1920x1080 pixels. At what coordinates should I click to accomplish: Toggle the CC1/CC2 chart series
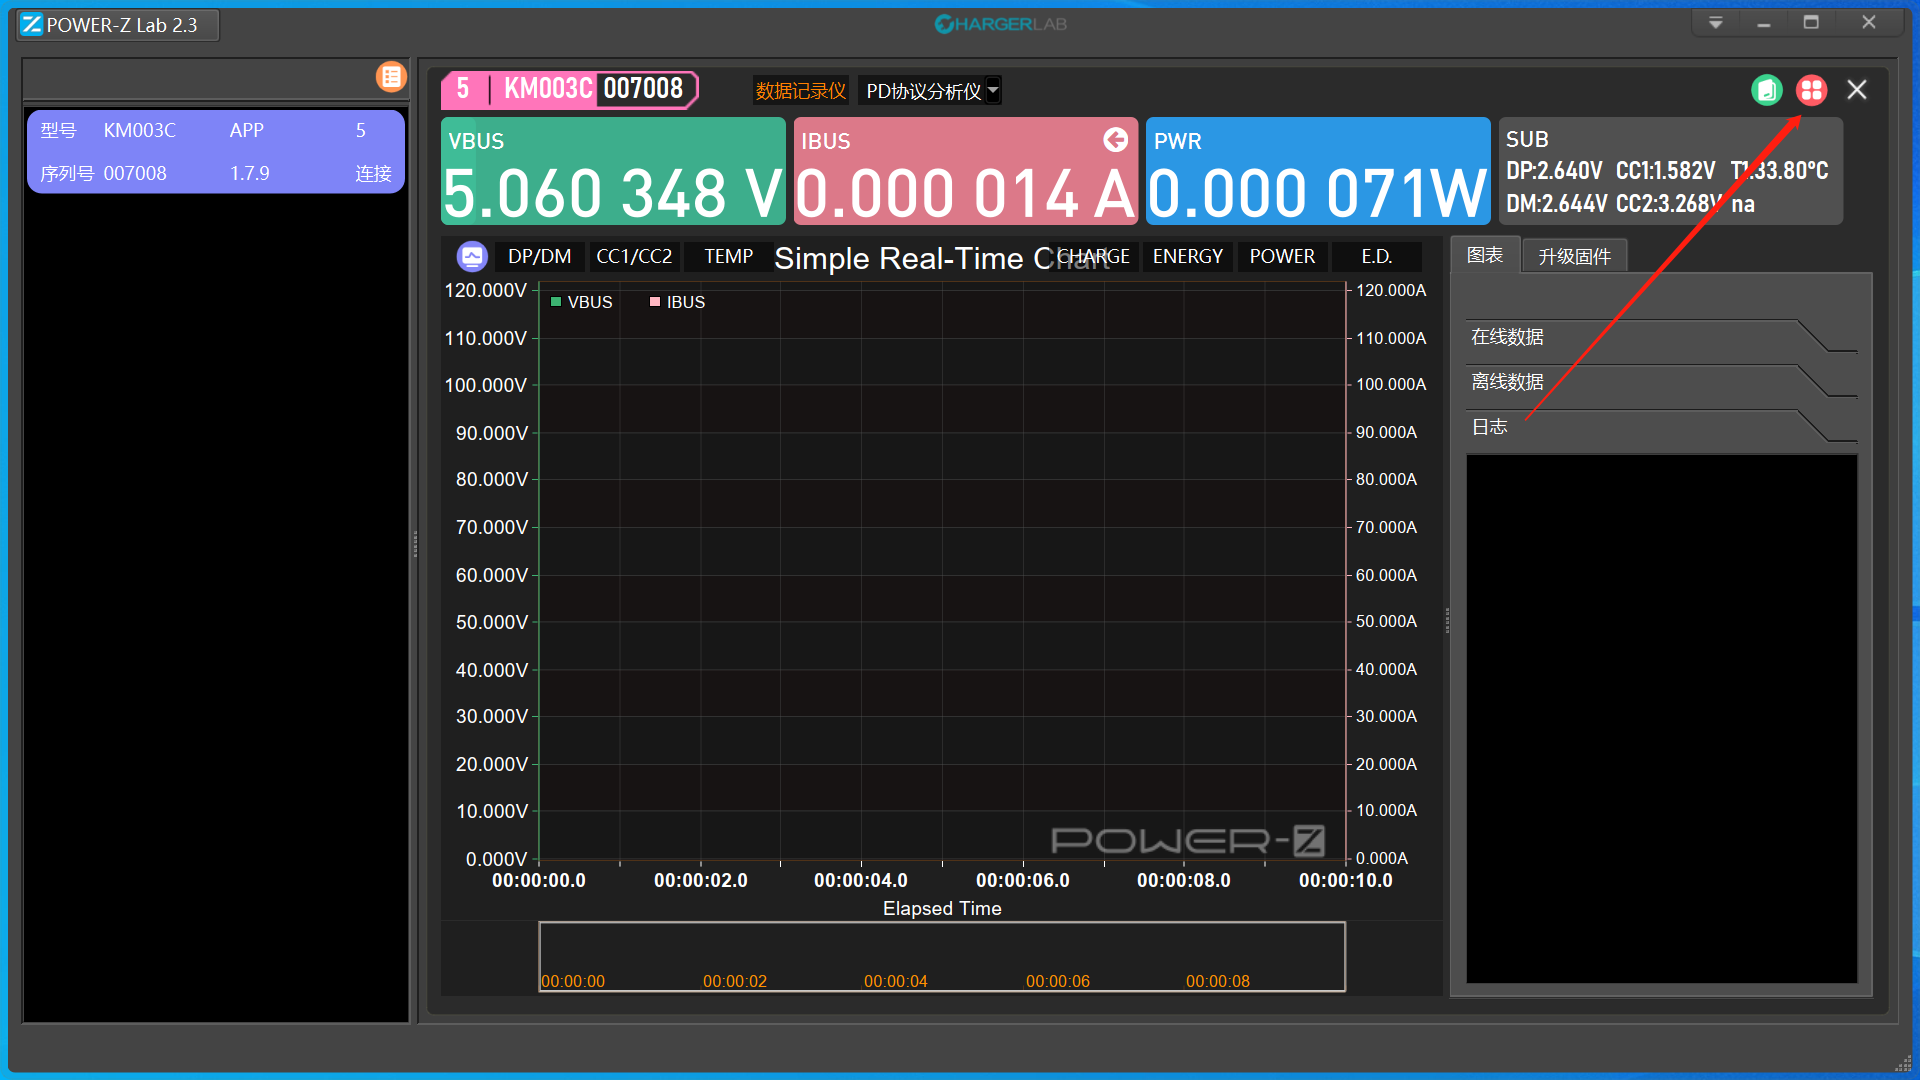634,257
